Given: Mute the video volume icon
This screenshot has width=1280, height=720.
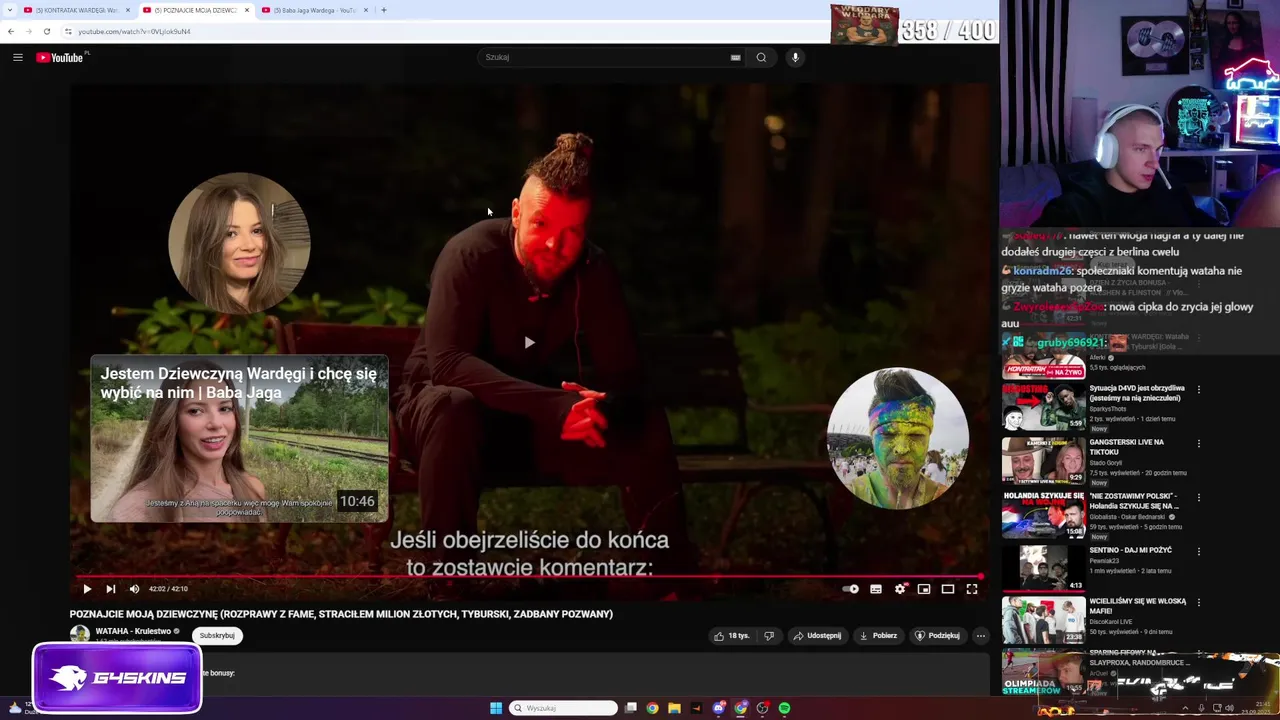Looking at the screenshot, I should [135, 589].
